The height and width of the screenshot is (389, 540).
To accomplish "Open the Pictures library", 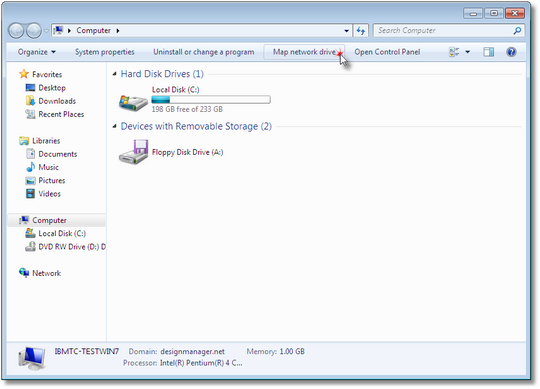I will tap(52, 181).
